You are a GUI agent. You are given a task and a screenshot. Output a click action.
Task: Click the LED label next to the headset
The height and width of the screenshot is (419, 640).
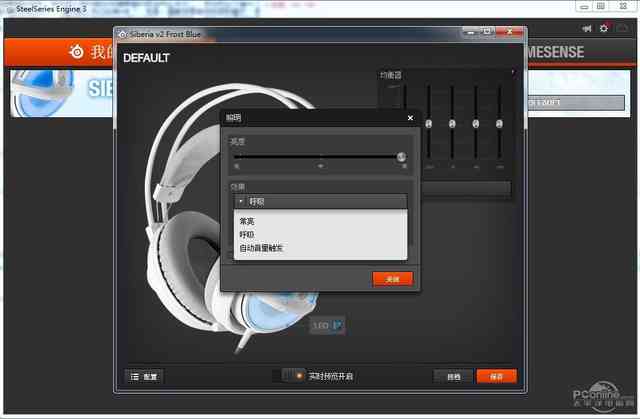[x=321, y=326]
